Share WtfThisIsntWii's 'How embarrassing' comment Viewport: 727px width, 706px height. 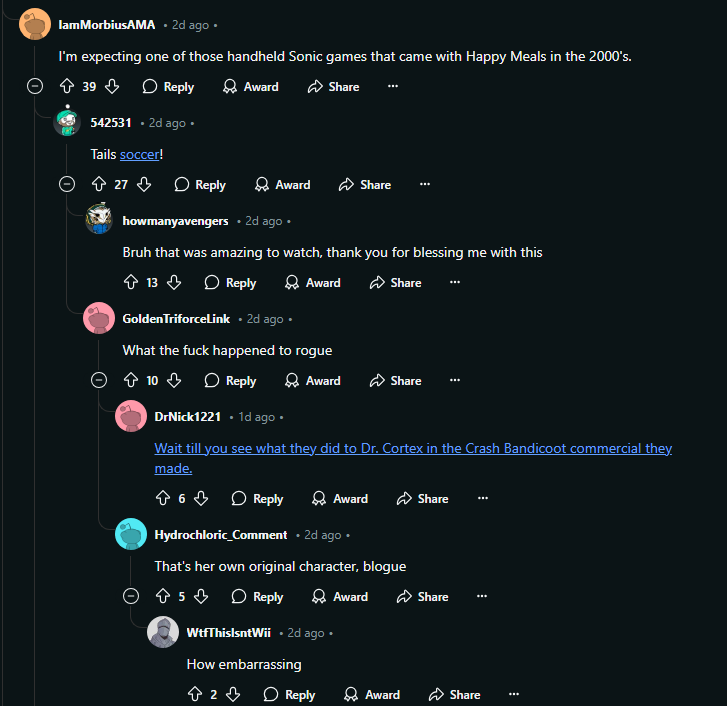[x=454, y=695]
